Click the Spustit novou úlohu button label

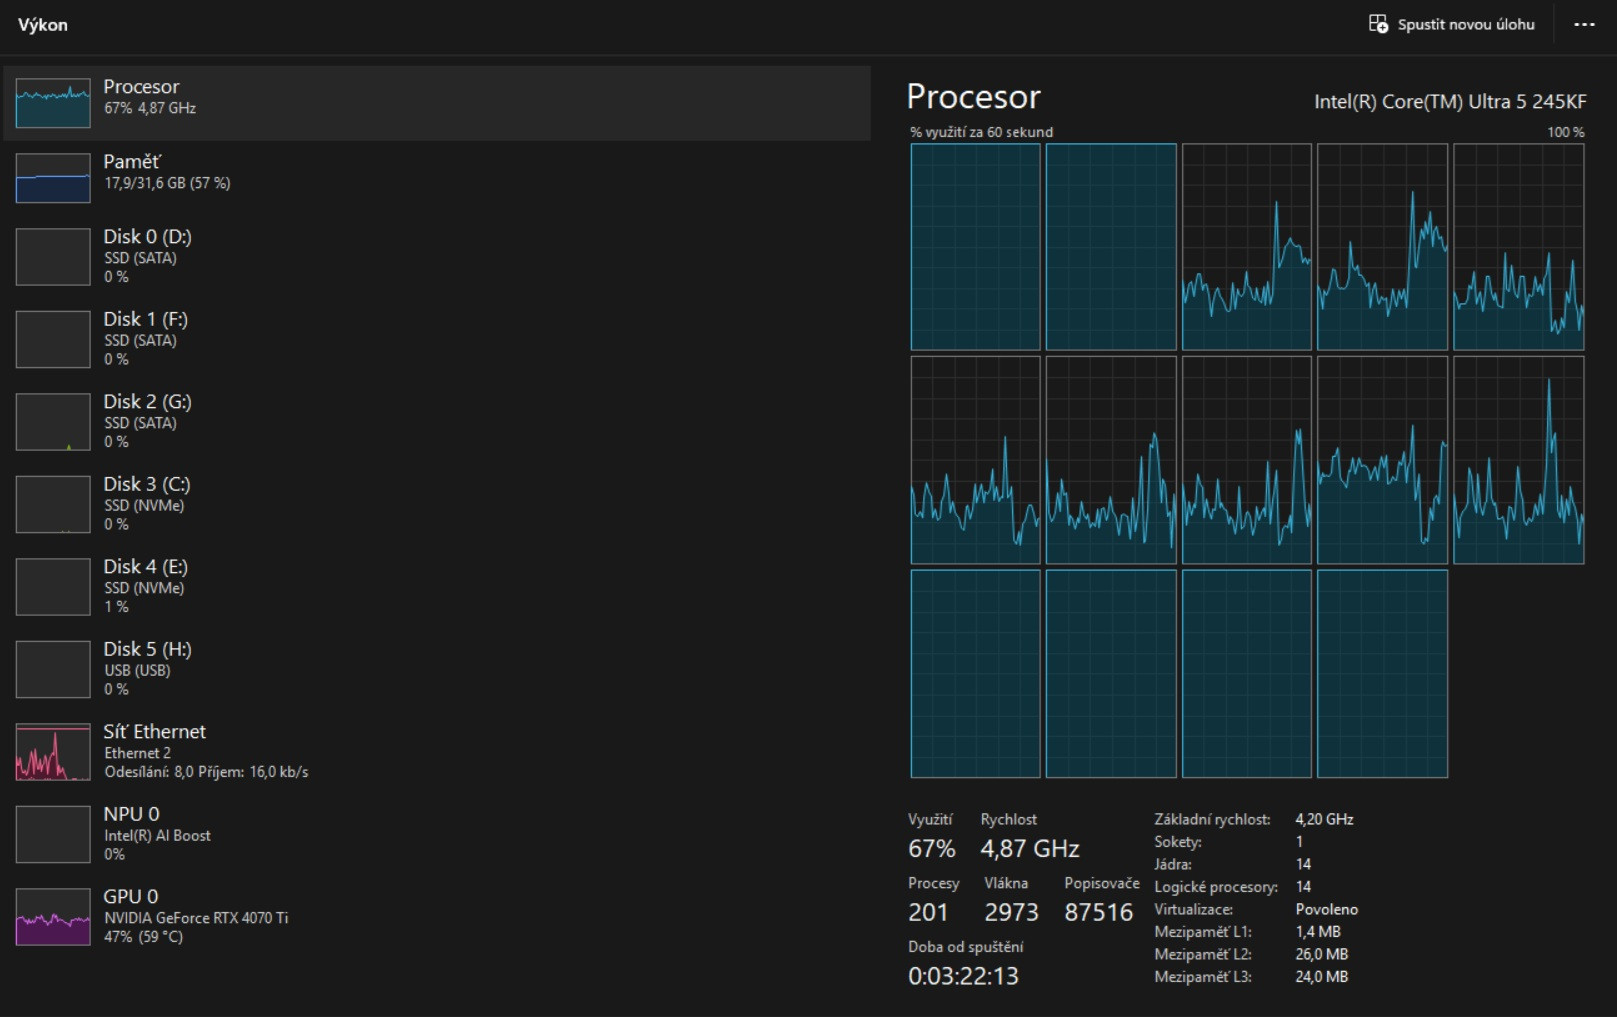[1466, 24]
